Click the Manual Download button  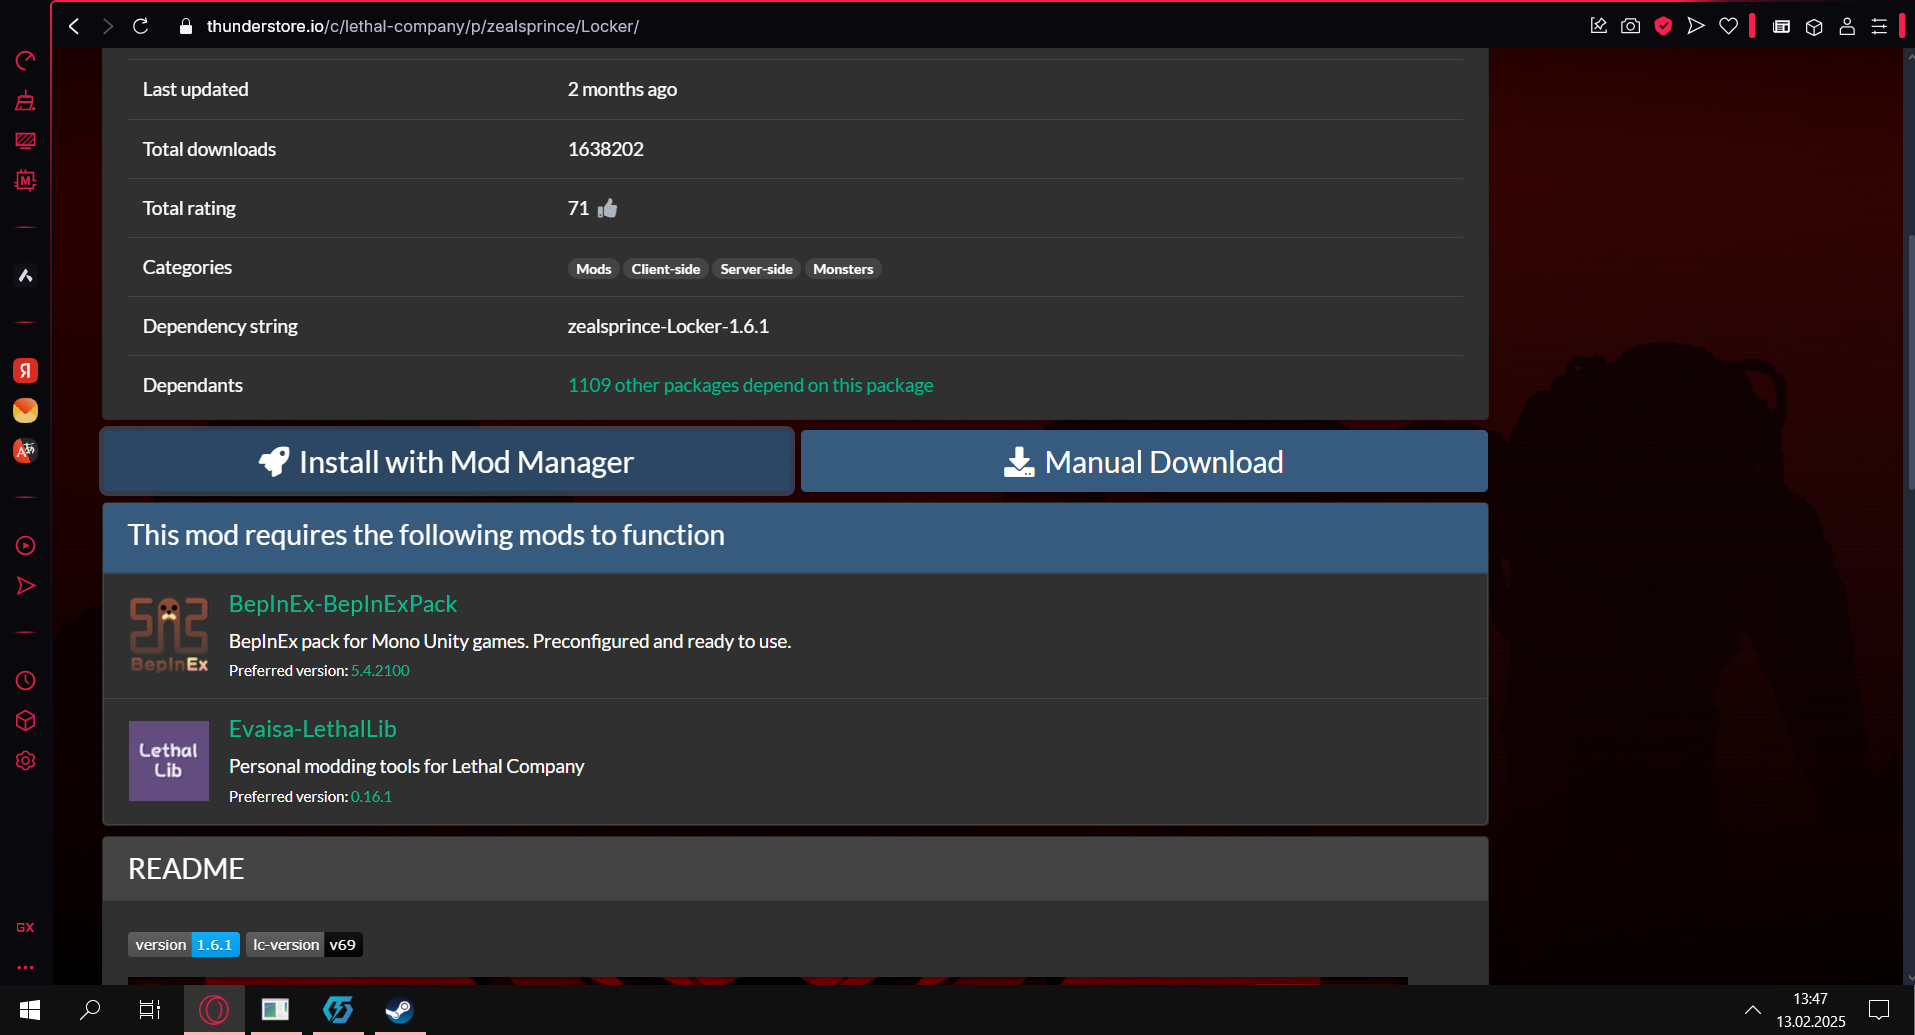(1144, 461)
